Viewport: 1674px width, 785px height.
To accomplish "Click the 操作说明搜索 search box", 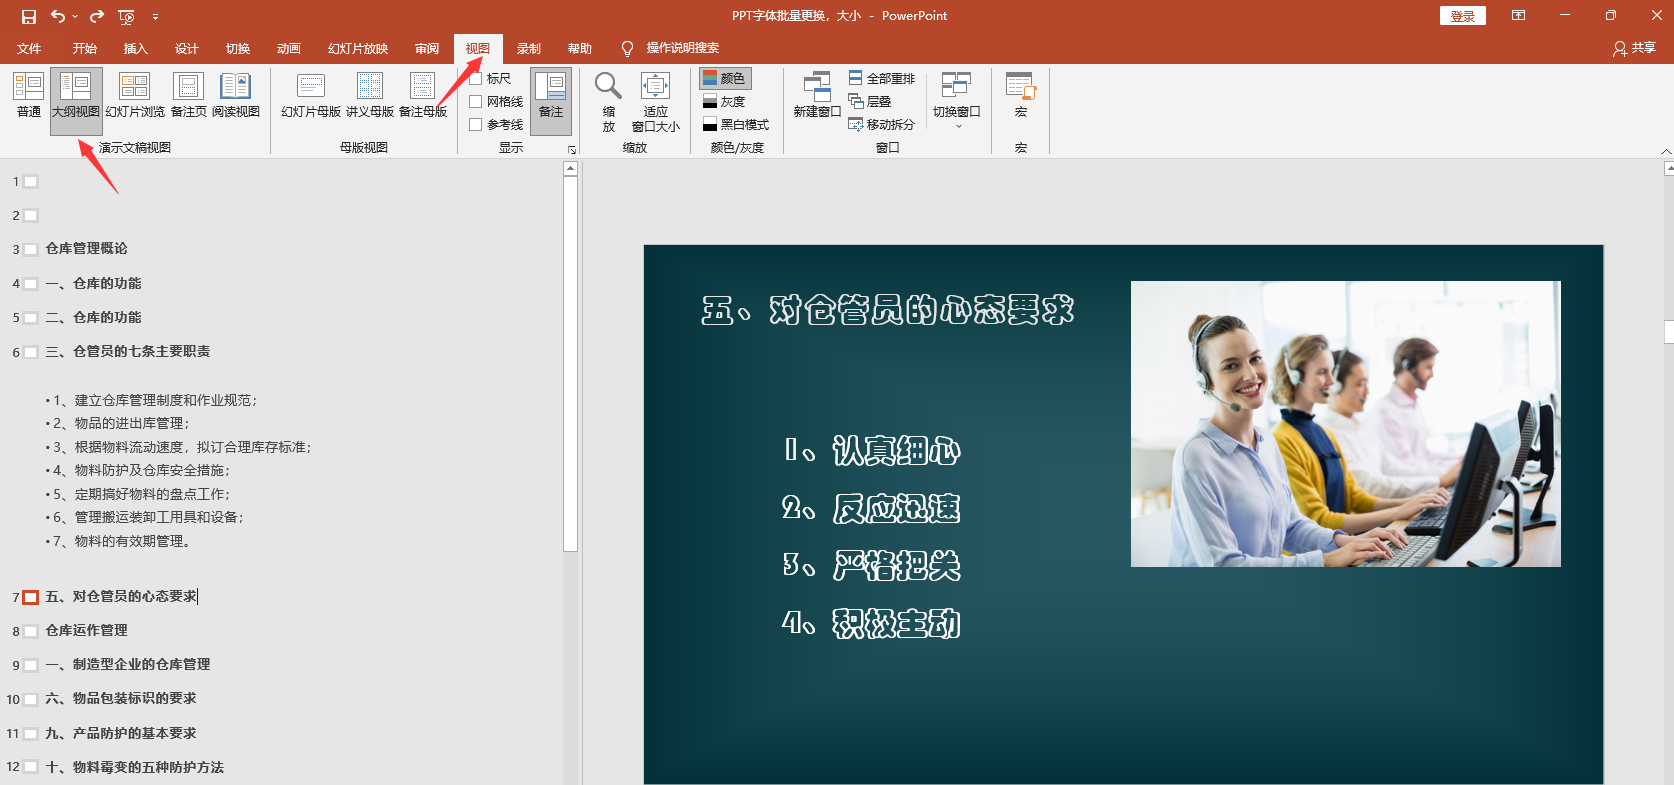I will tap(682, 48).
